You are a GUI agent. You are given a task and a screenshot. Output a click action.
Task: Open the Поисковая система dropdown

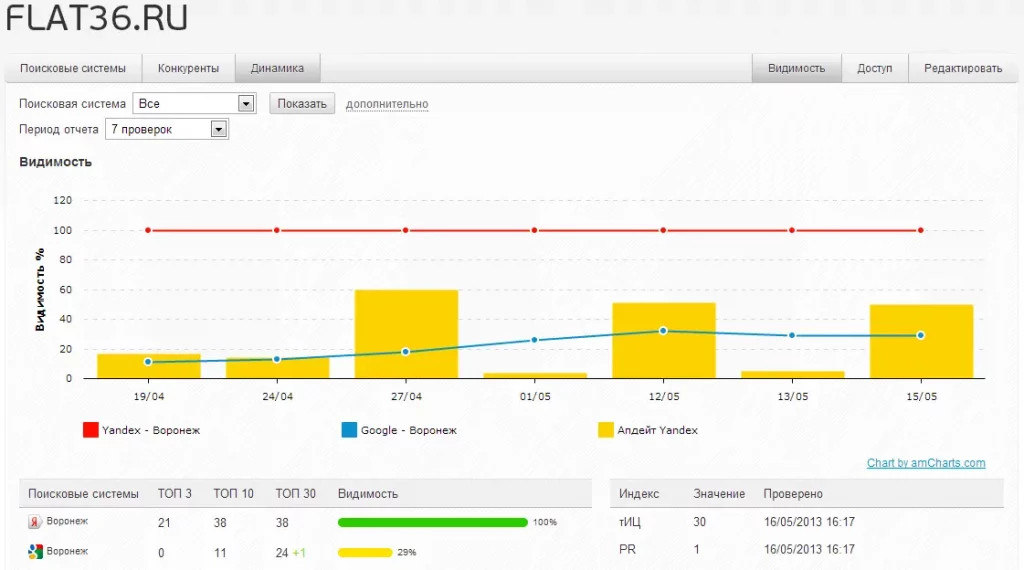[194, 103]
